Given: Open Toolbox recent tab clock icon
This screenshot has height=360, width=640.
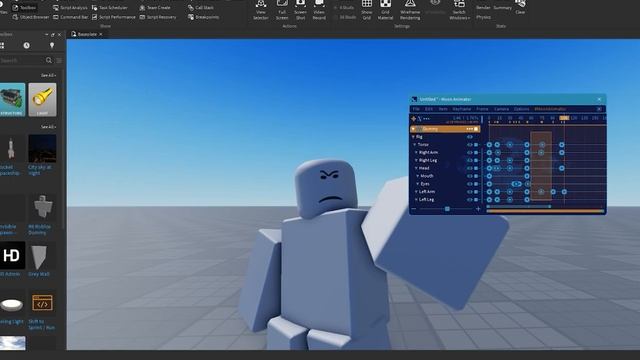Looking at the screenshot, I should coord(27,45).
